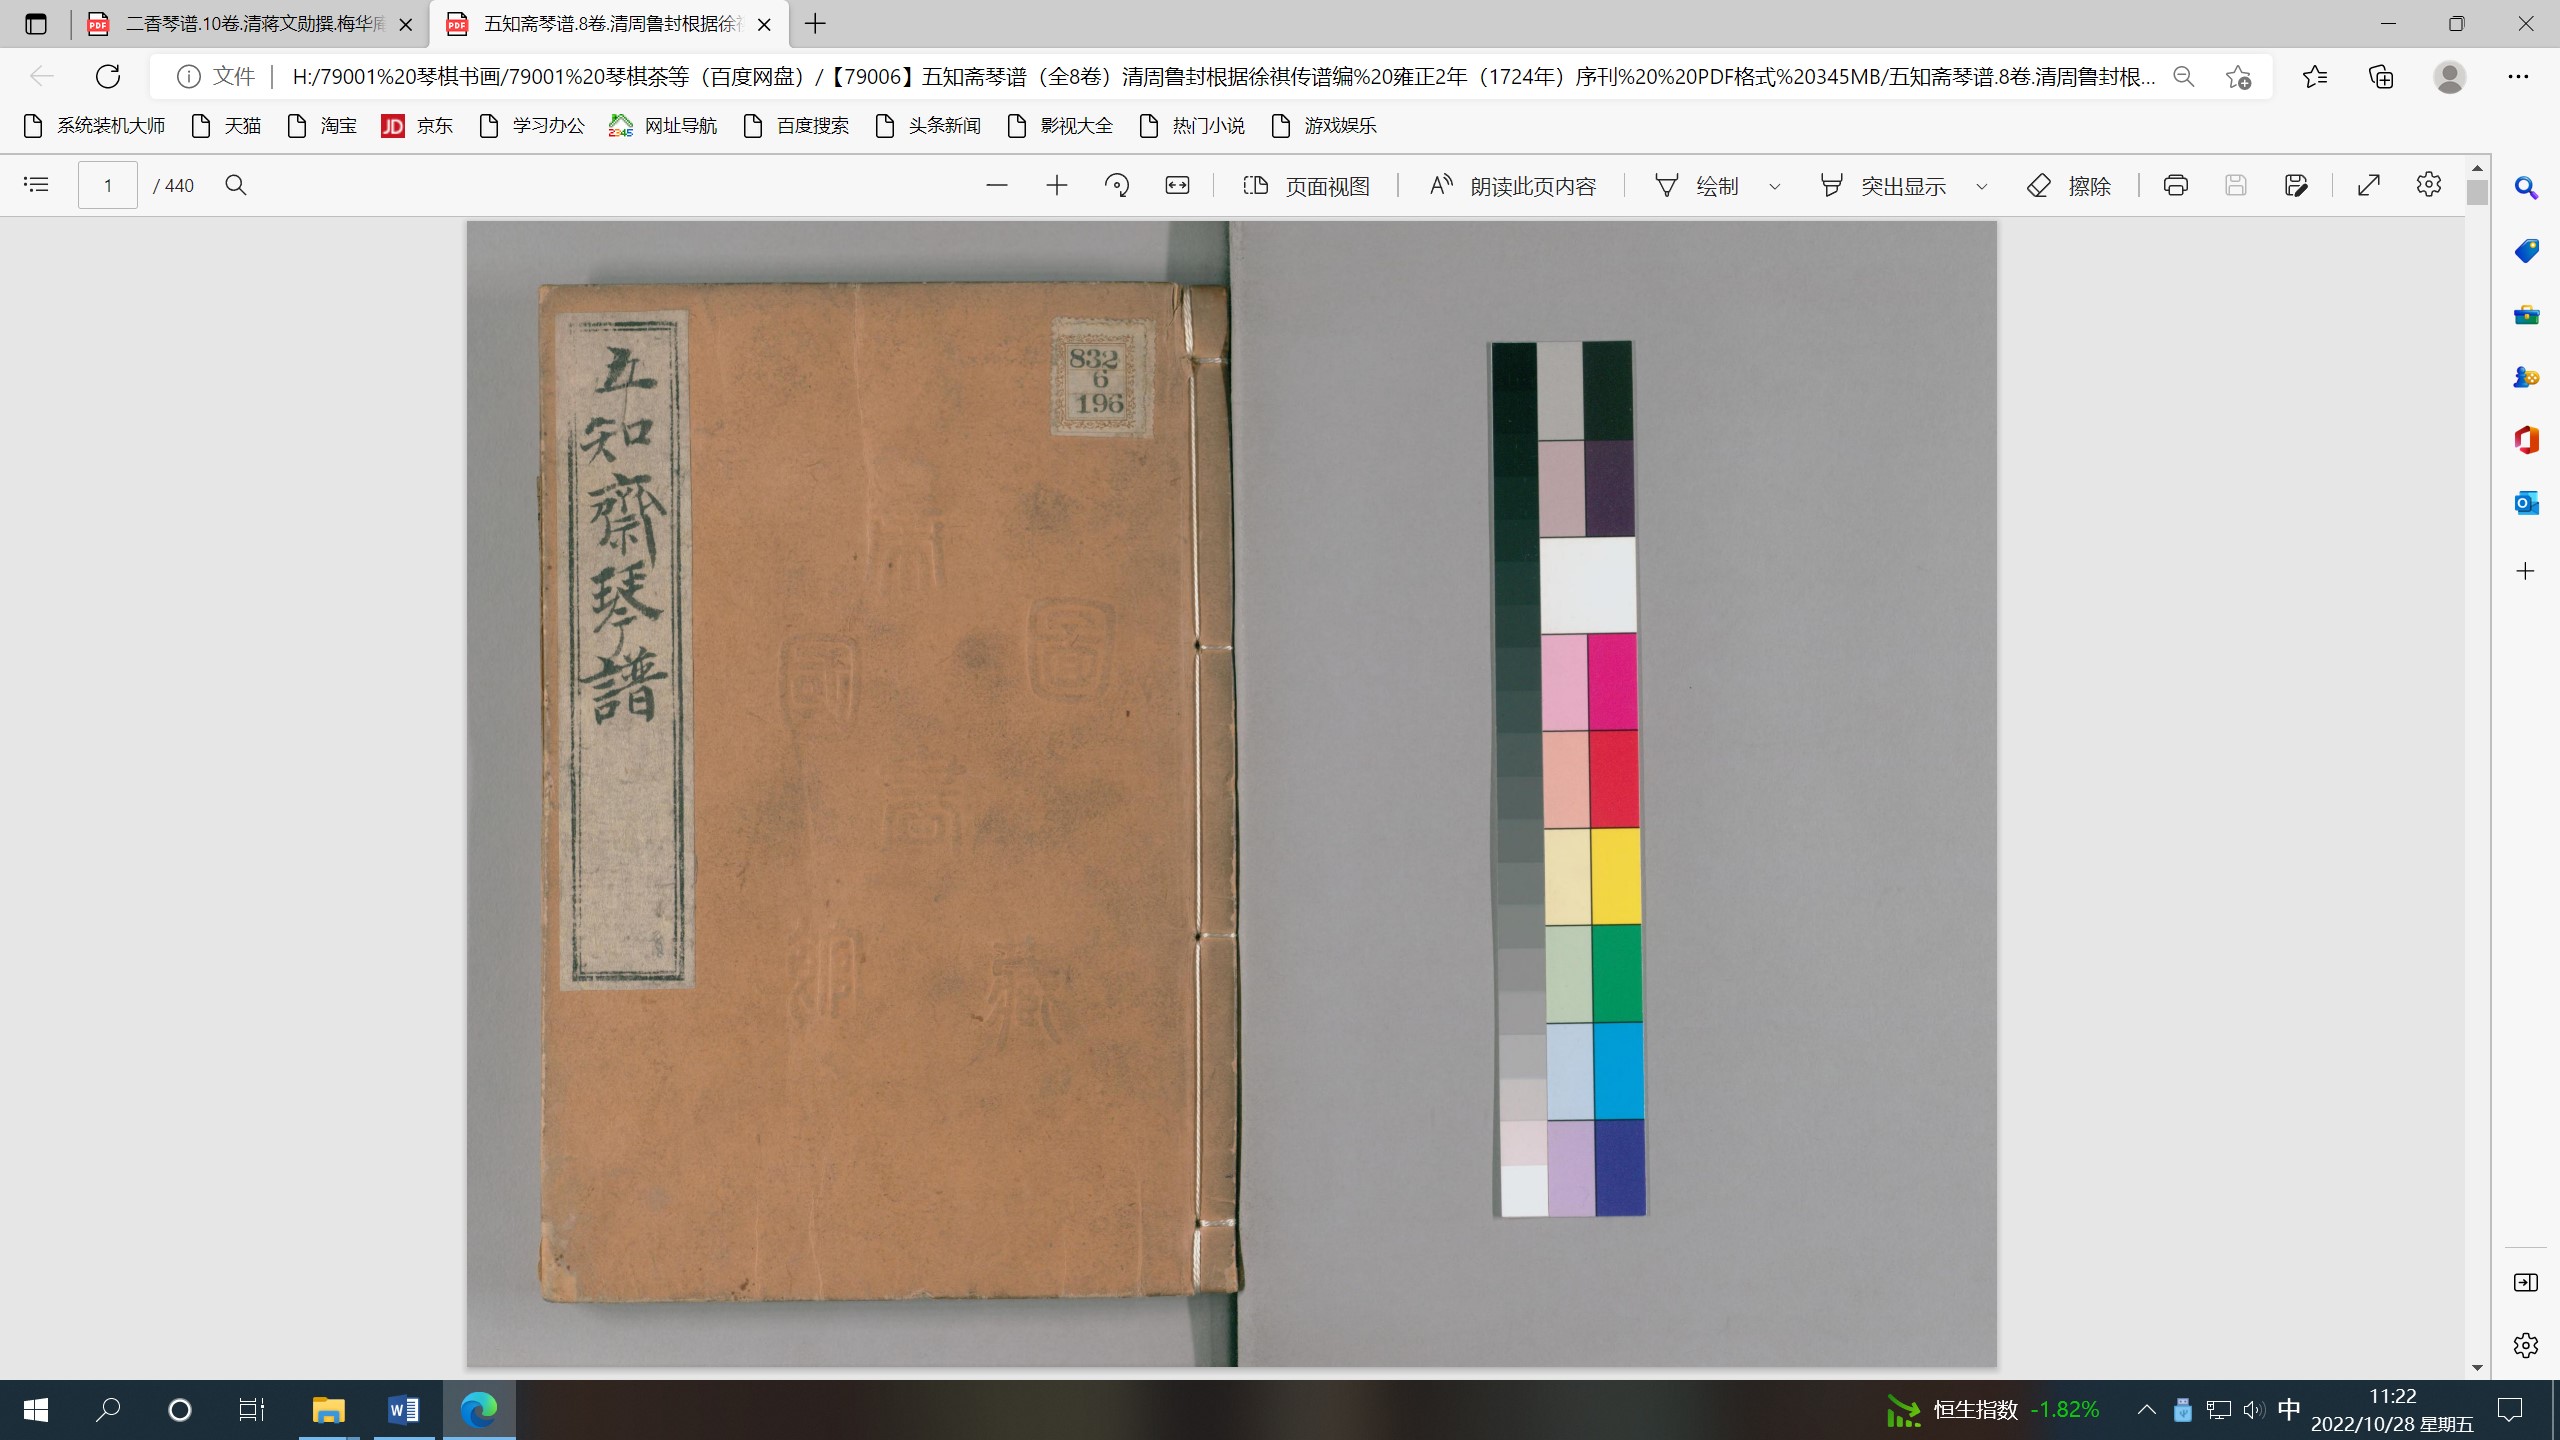2560x1440 pixels.
Task: Open the 京东 bookmark
Action: click(x=417, y=126)
